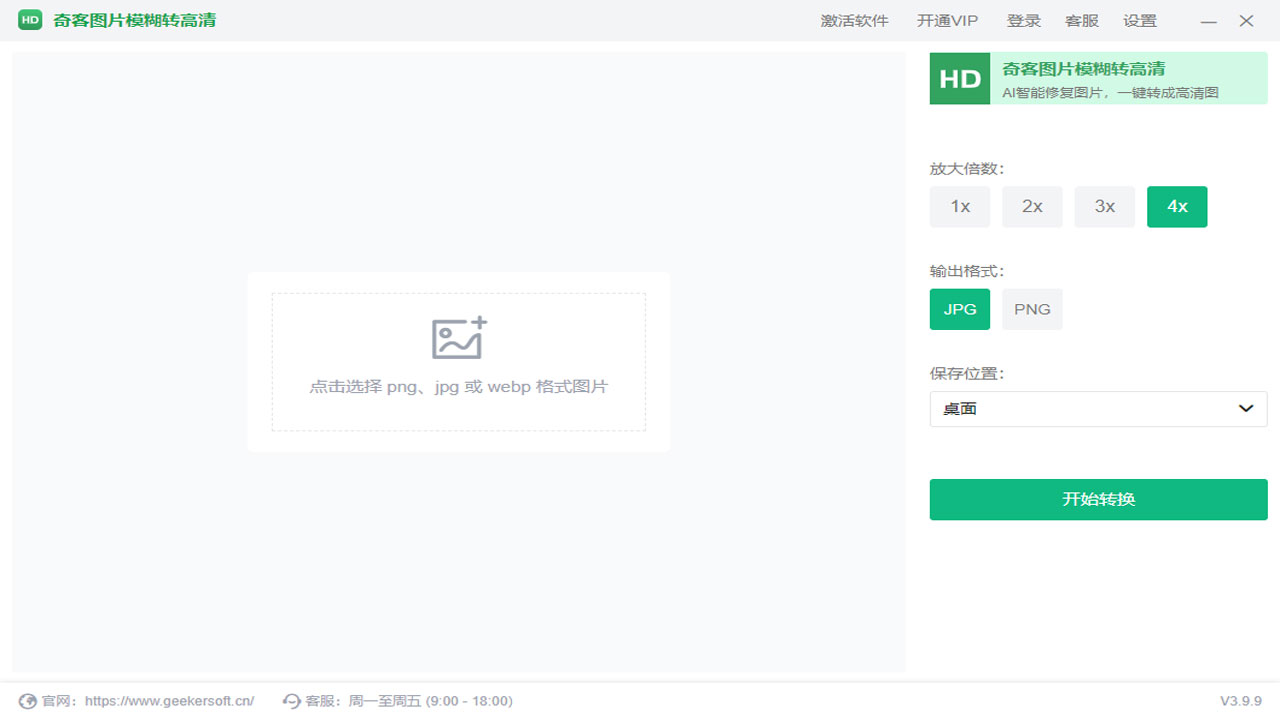Image resolution: width=1280 pixels, height=720 pixels.
Task: Open the 设置 settings entry
Action: (1140, 20)
